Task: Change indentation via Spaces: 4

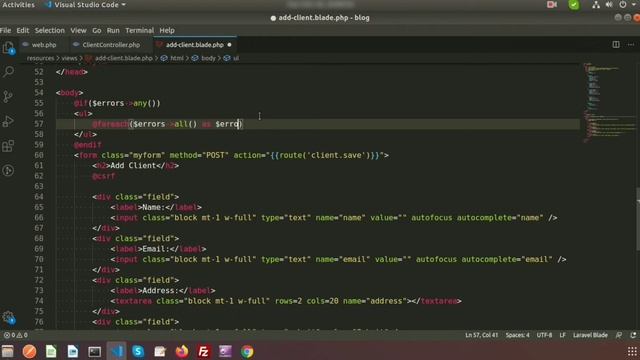Action: [518, 335]
